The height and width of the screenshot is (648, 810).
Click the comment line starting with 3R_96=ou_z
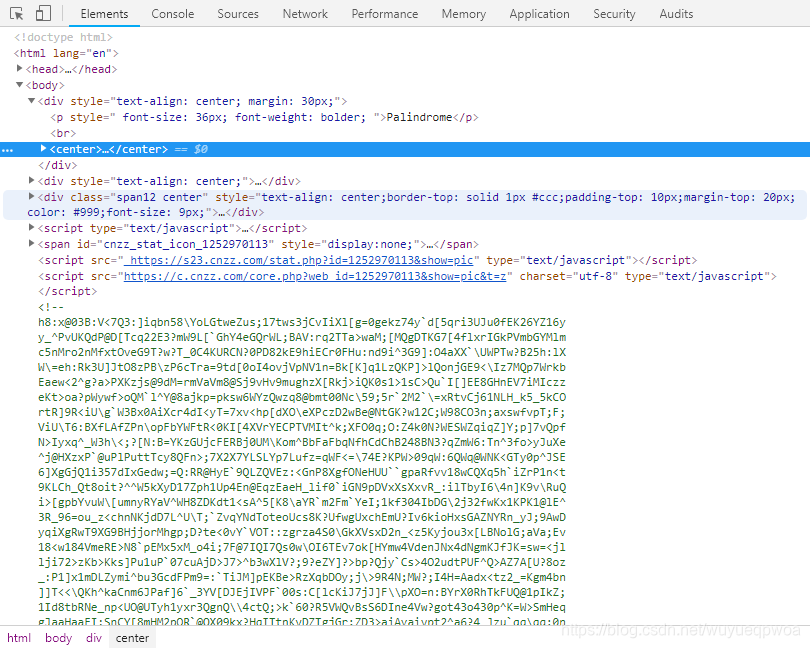tap(302, 517)
